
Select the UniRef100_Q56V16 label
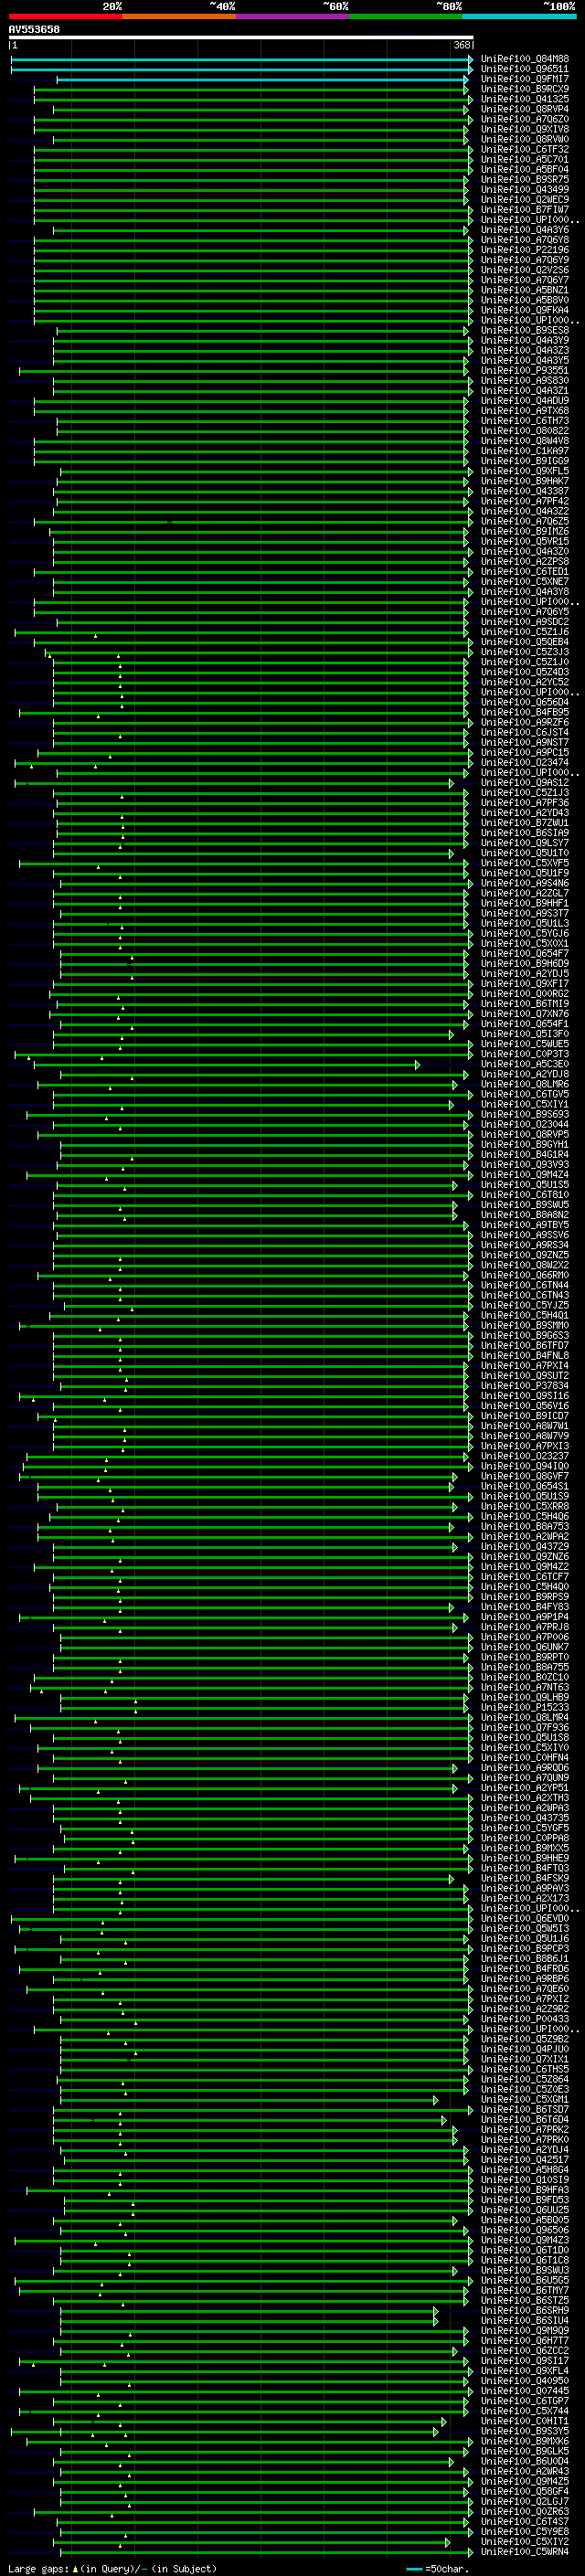(525, 1406)
